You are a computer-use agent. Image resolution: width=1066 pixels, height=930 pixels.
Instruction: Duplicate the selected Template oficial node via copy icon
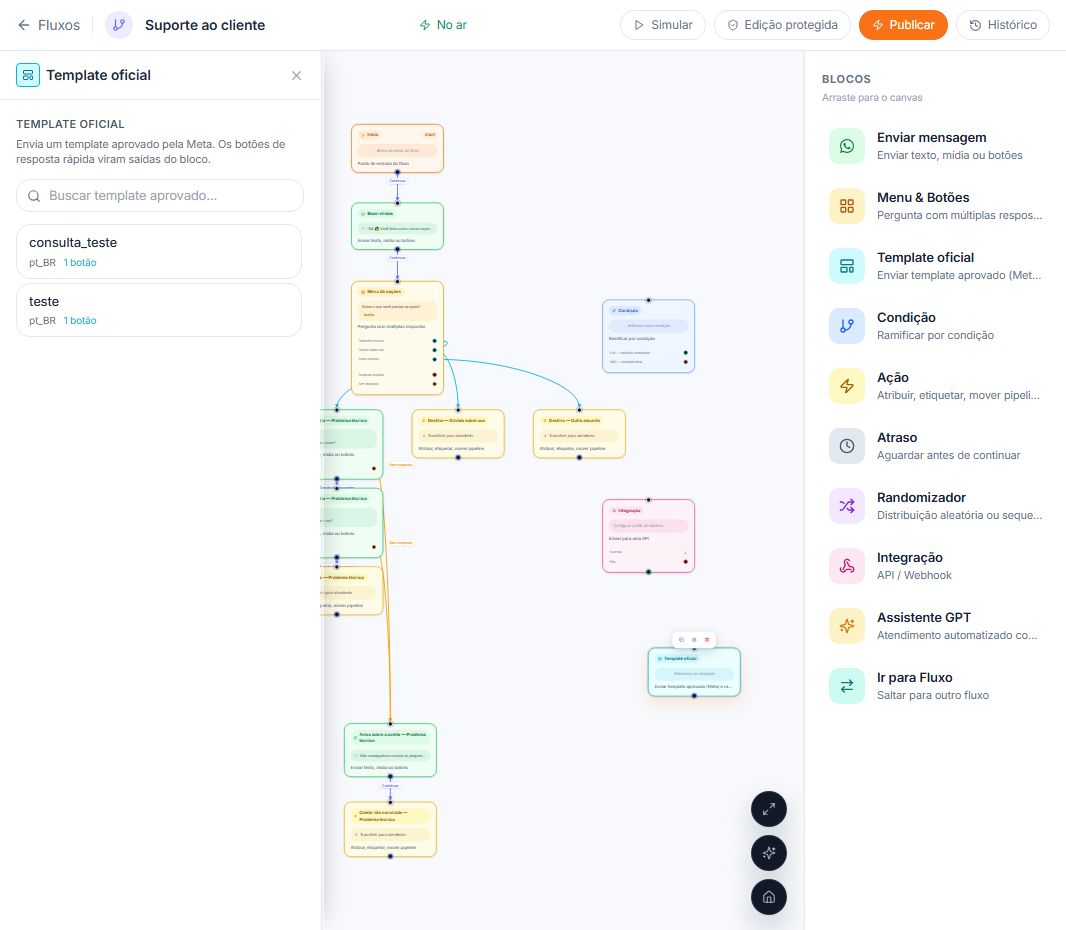(682, 640)
